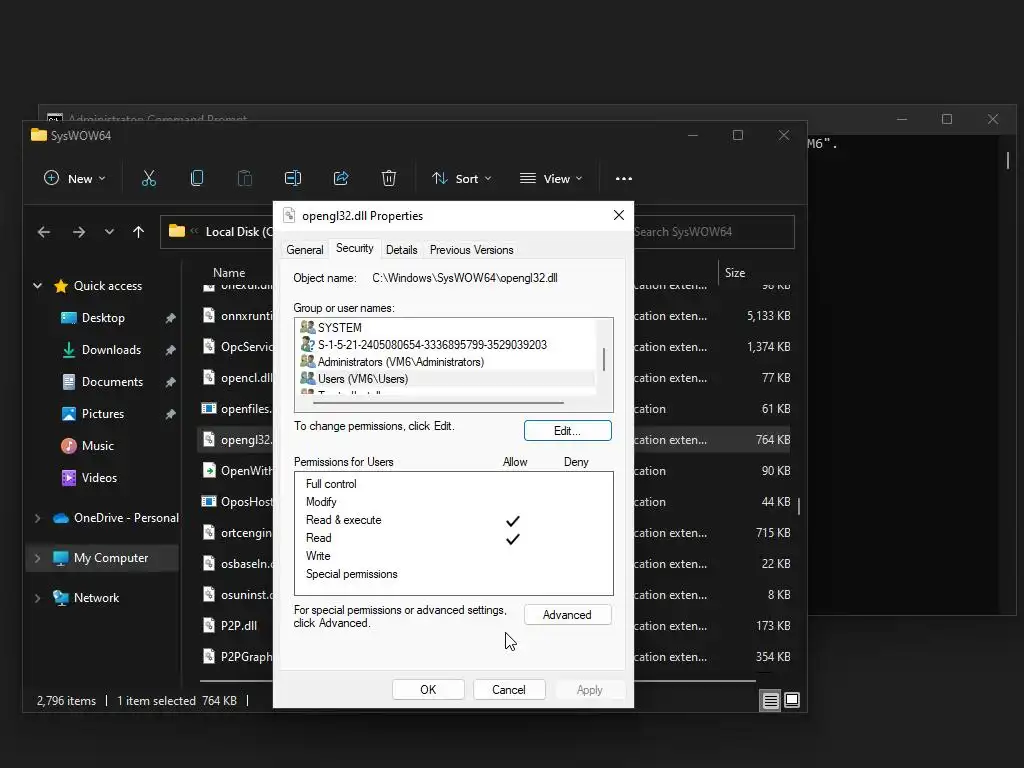
Task: Select the Quick access star item
Action: [107, 286]
